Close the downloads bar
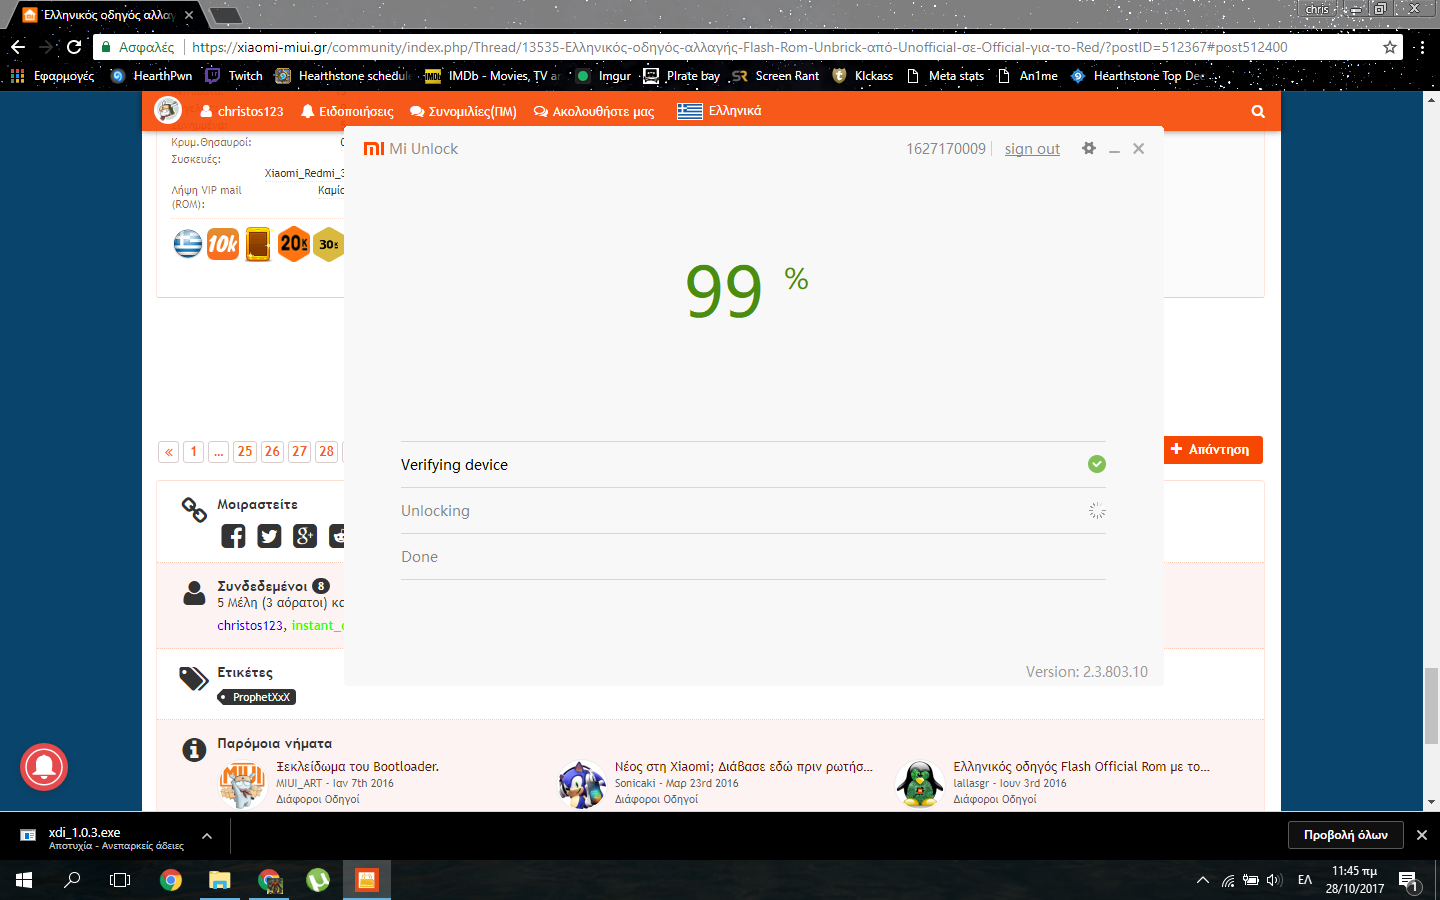This screenshot has height=900, width=1440. 1422,835
